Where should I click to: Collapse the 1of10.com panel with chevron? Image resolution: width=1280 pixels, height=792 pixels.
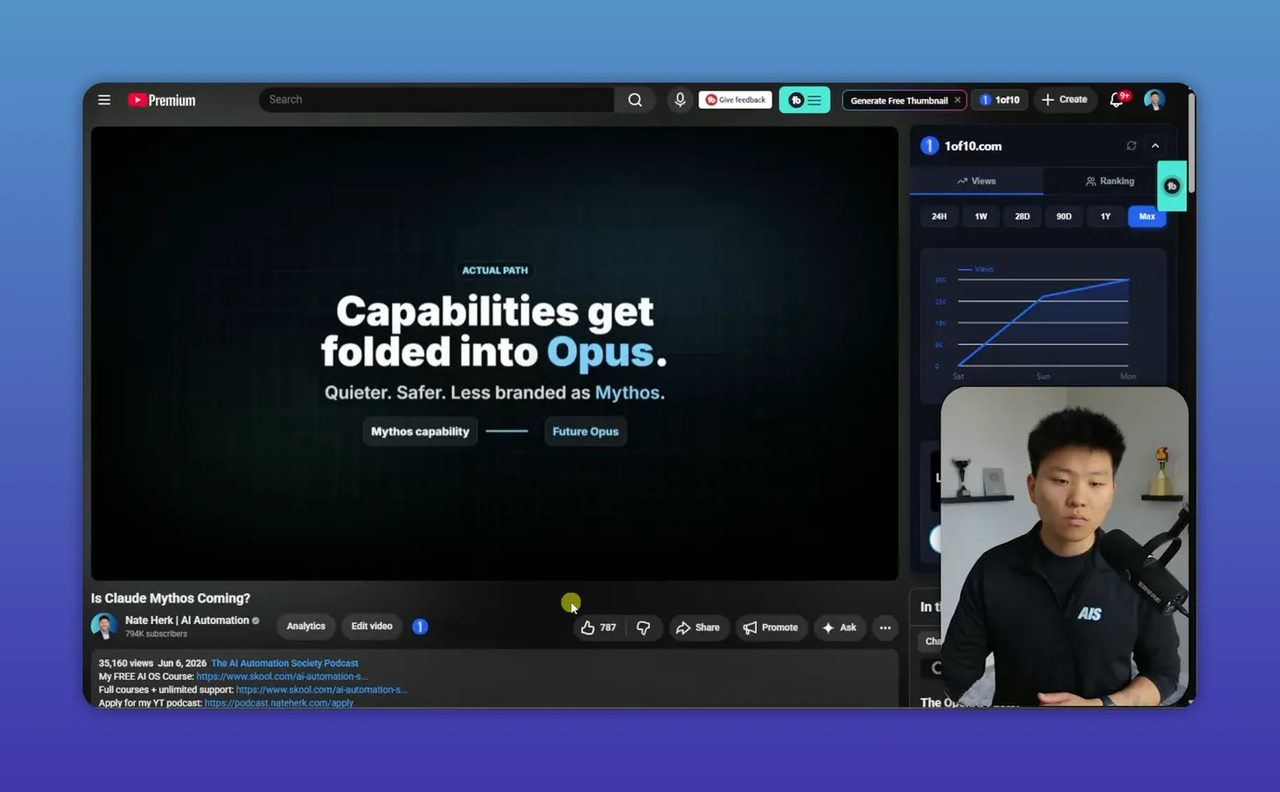(1155, 146)
